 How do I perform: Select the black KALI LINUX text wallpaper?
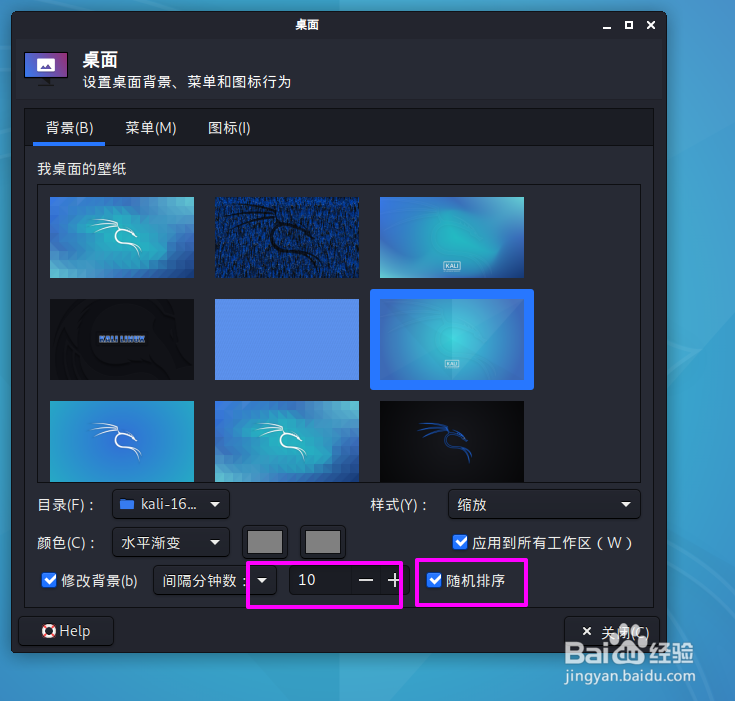tap(122, 339)
